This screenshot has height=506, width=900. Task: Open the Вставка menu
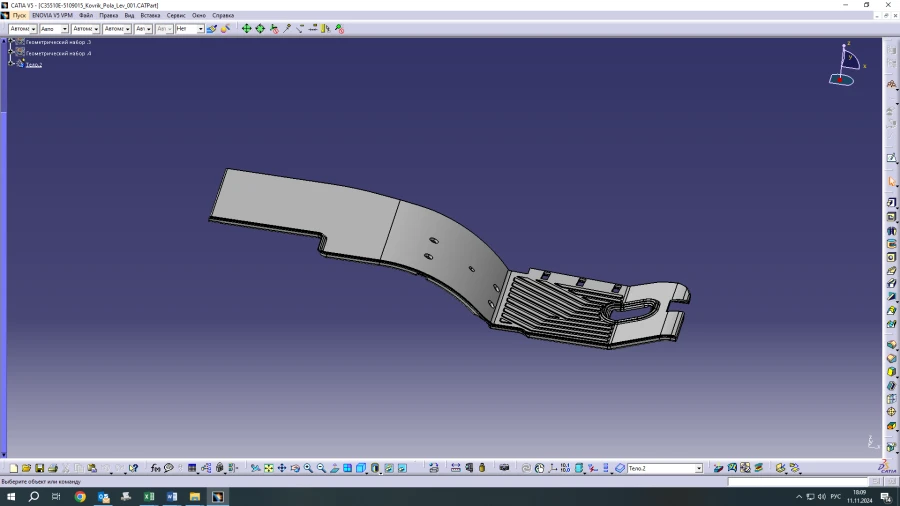click(x=150, y=16)
